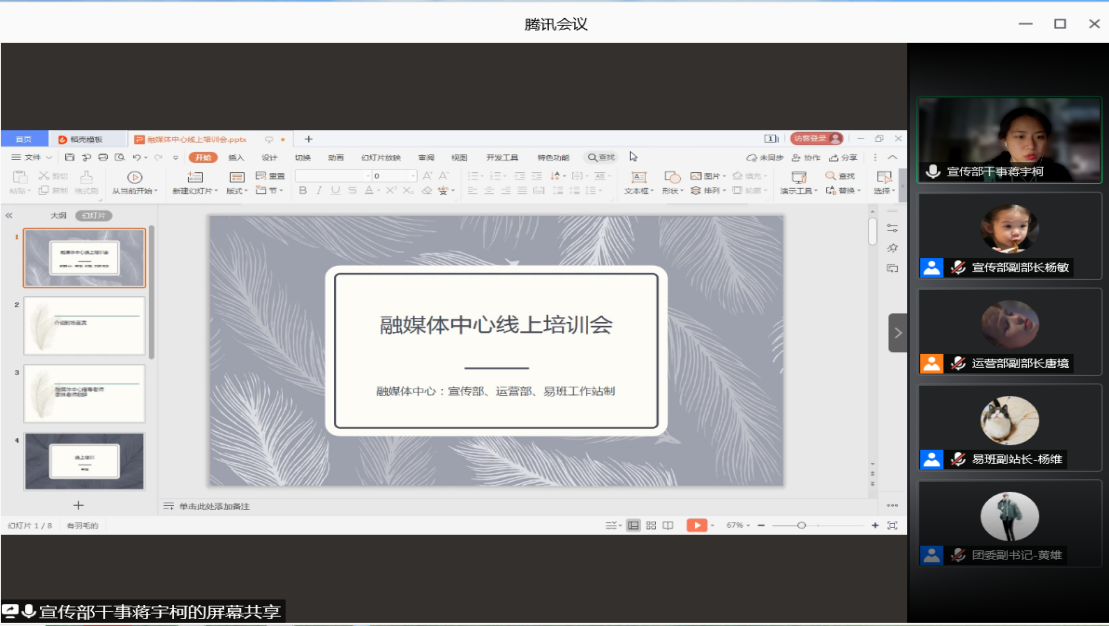Open the font name combo box
This screenshot has width=1109, height=626.
click(333, 175)
